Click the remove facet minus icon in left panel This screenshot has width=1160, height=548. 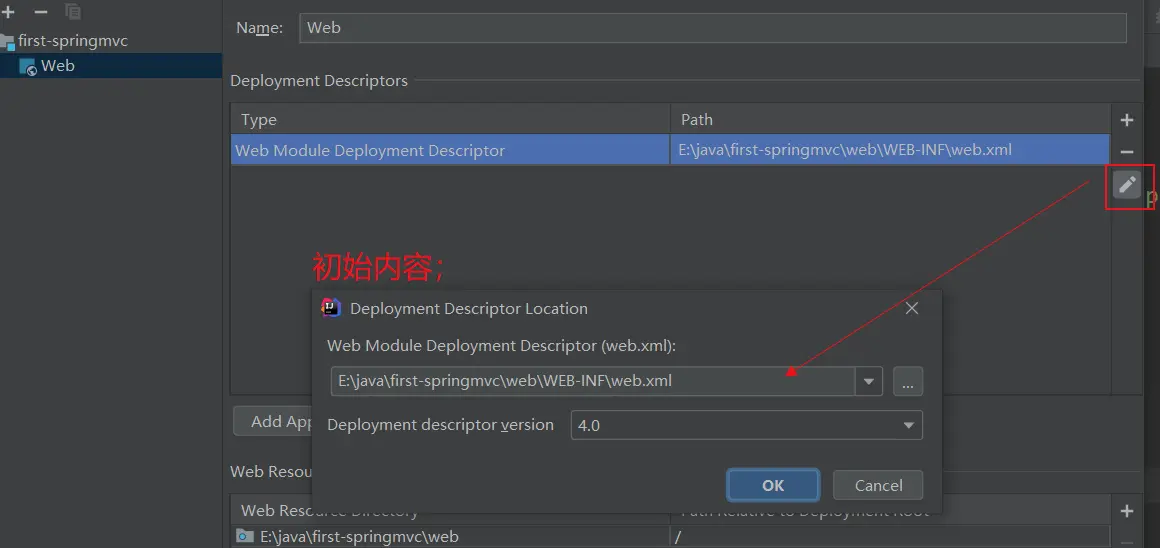(41, 12)
